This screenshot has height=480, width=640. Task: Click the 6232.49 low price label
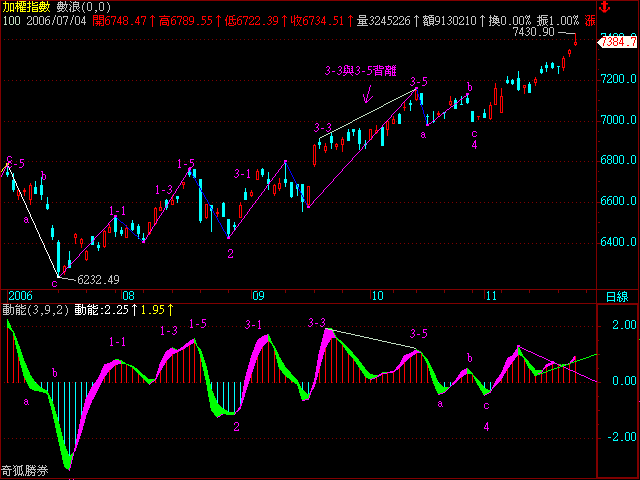(98, 280)
